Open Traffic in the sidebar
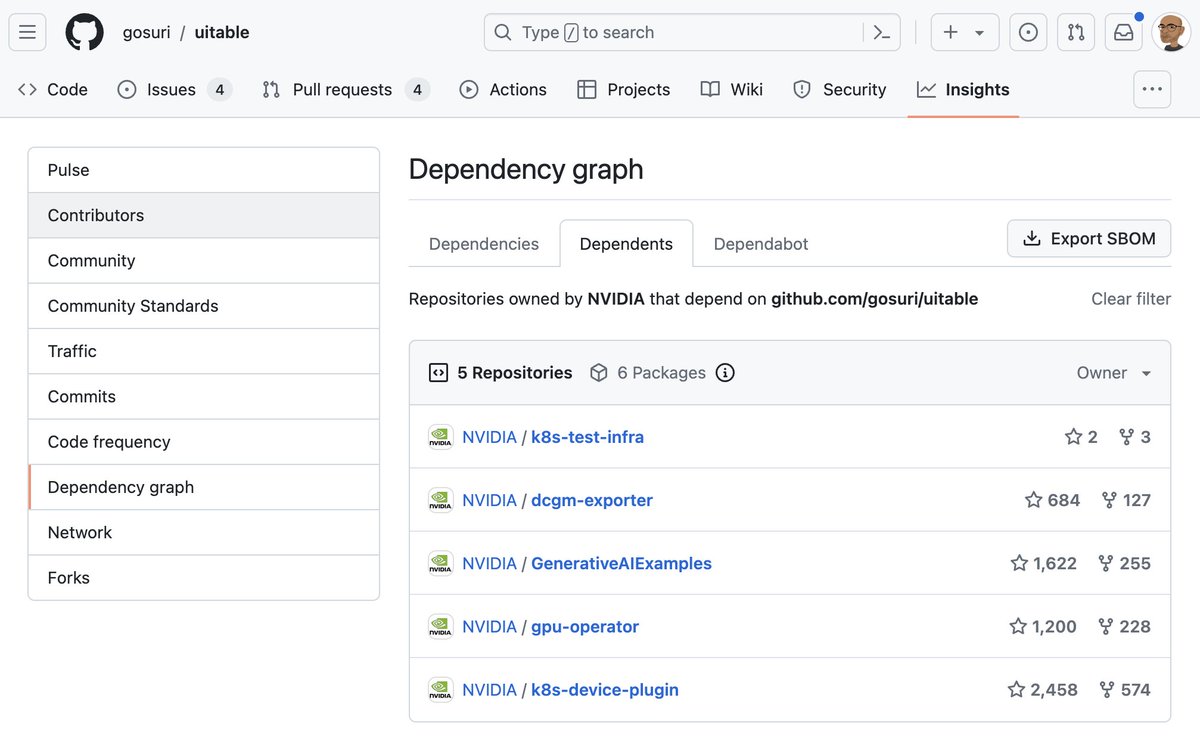The width and height of the screenshot is (1200, 738). (204, 351)
